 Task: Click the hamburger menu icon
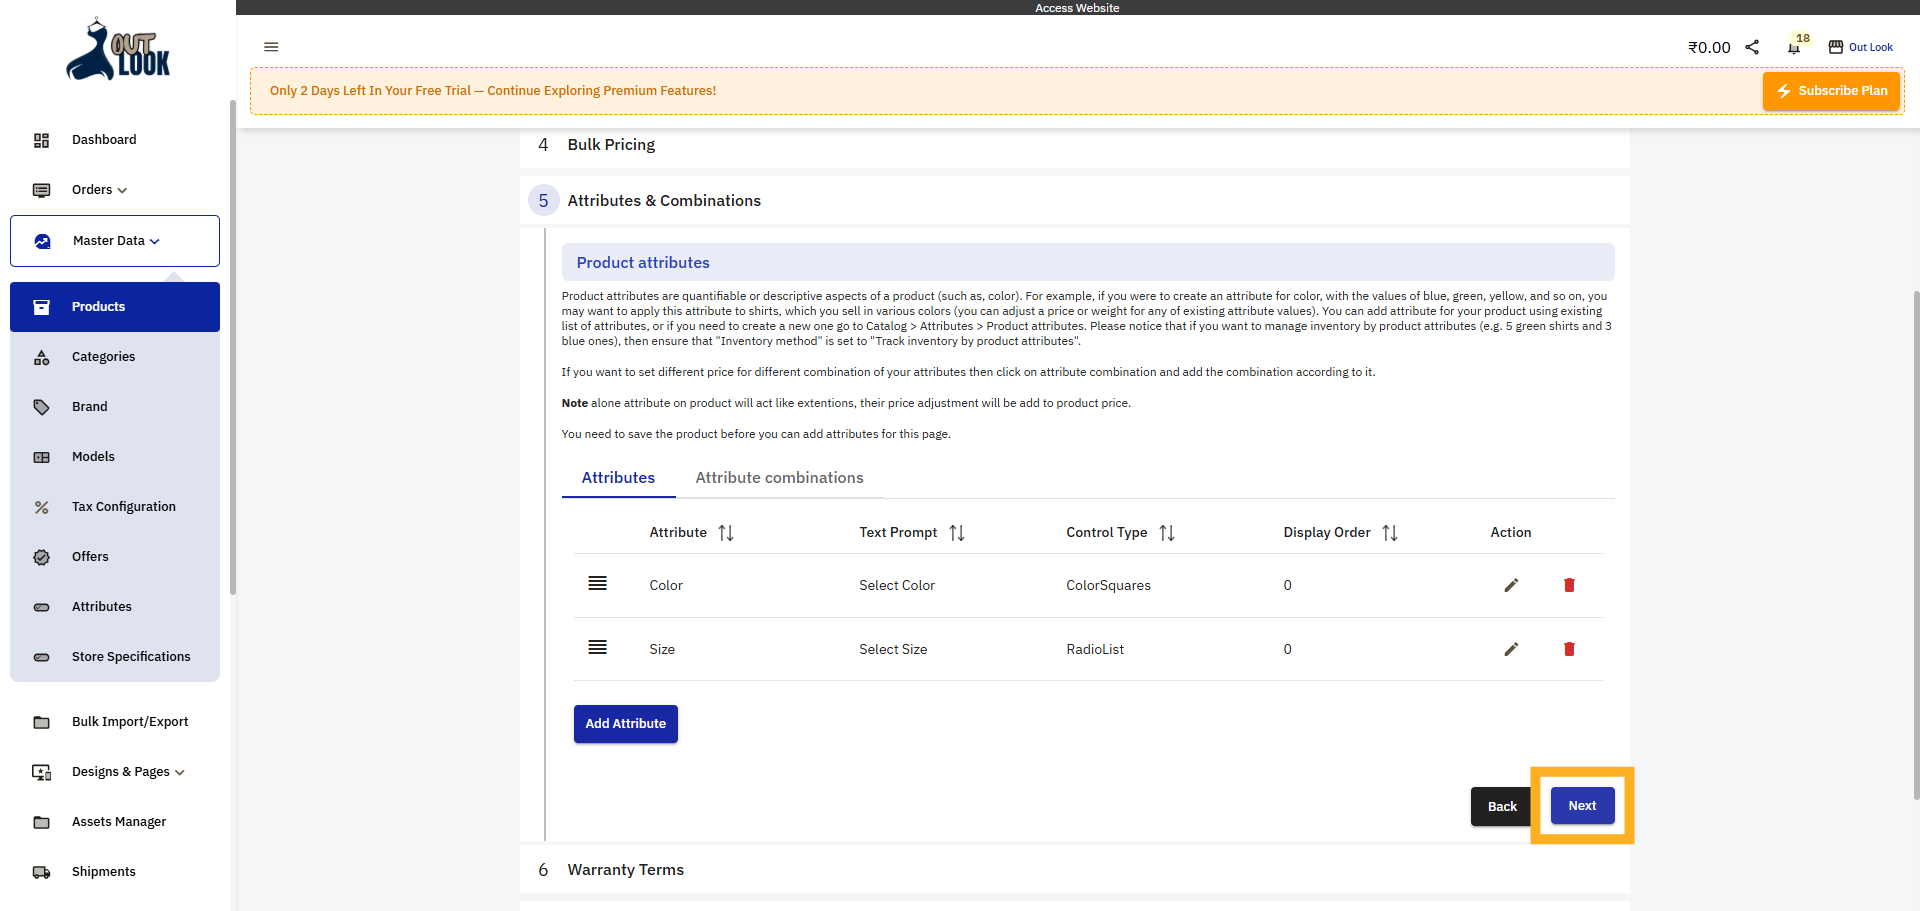271,47
